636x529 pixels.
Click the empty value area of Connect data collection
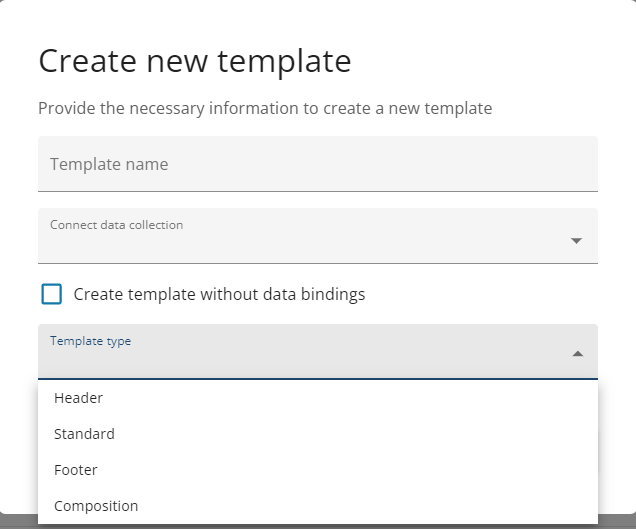300,246
